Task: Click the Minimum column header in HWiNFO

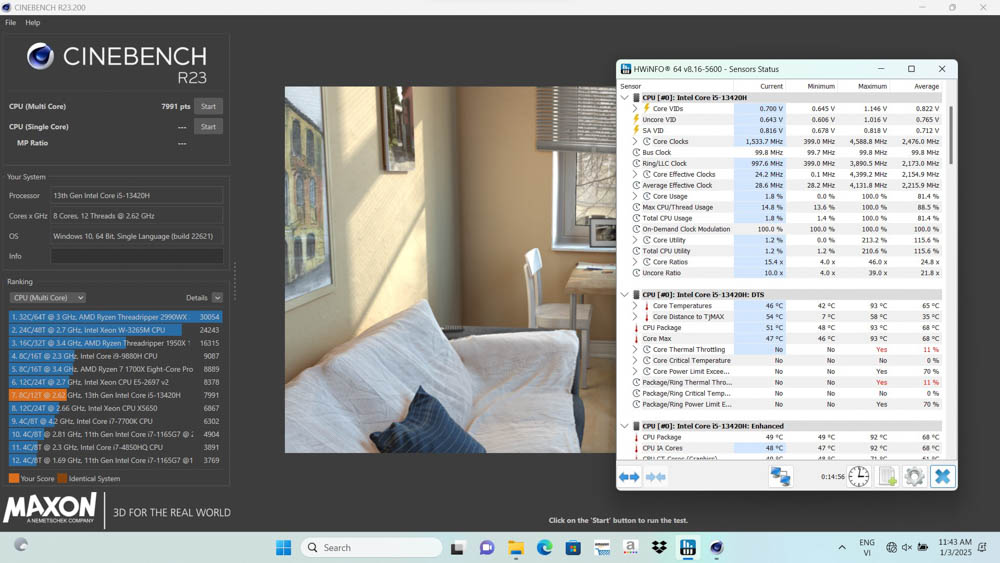Action: [x=821, y=86]
